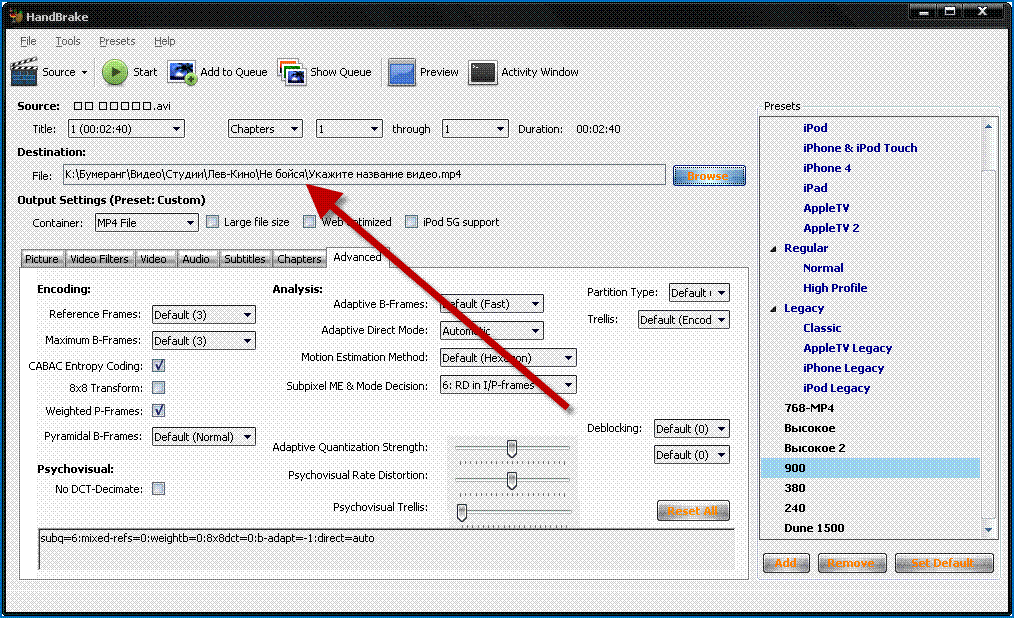The height and width of the screenshot is (618, 1014).
Task: Select the Dune 1500 preset
Action: coord(814,528)
